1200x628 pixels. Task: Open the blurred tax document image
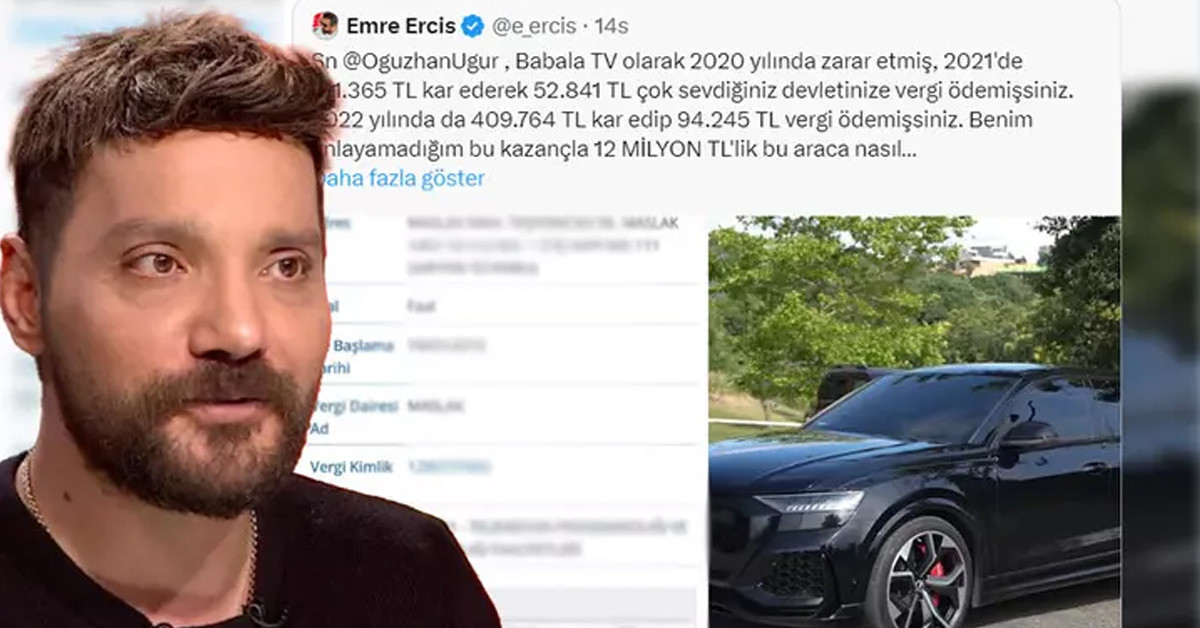click(x=509, y=421)
